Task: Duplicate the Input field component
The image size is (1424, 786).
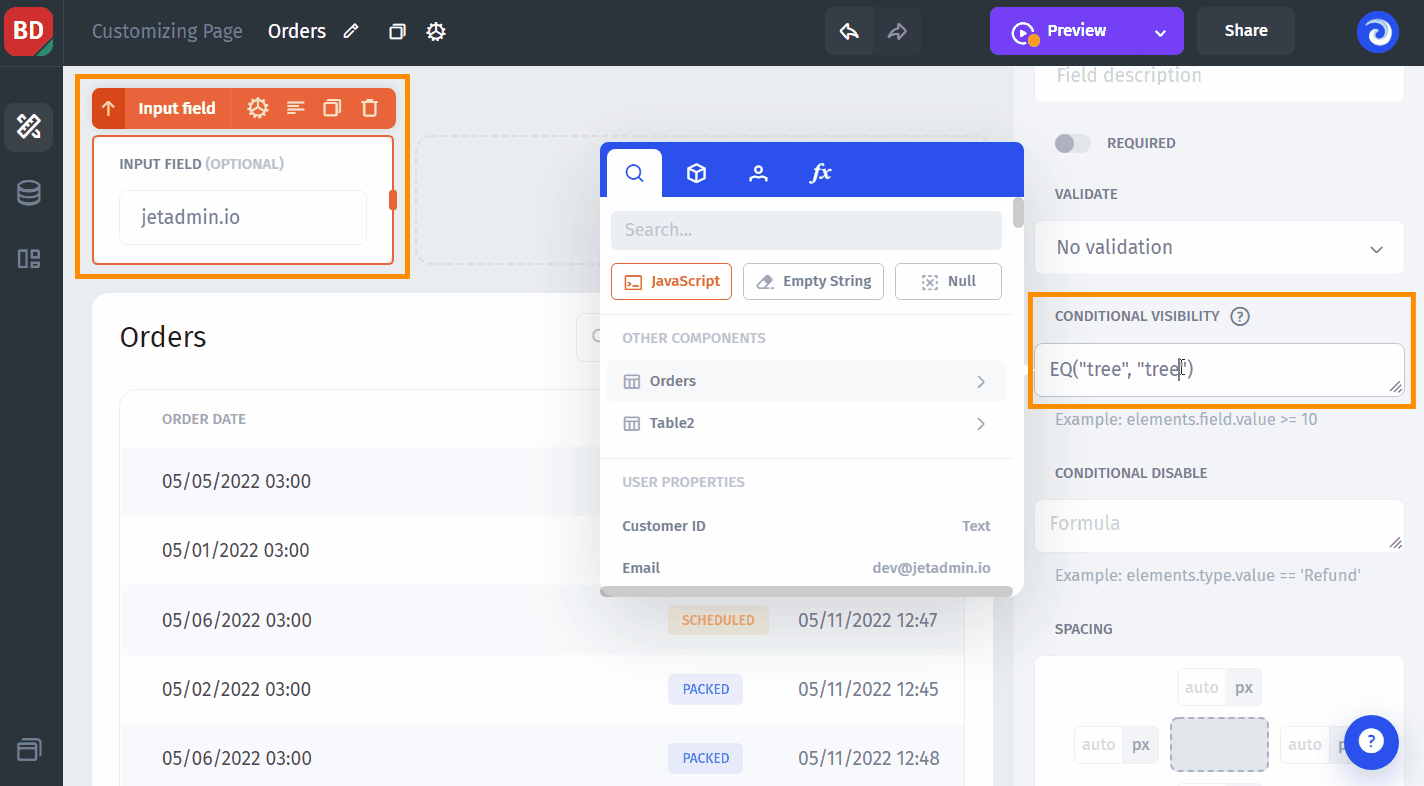Action: (332, 108)
